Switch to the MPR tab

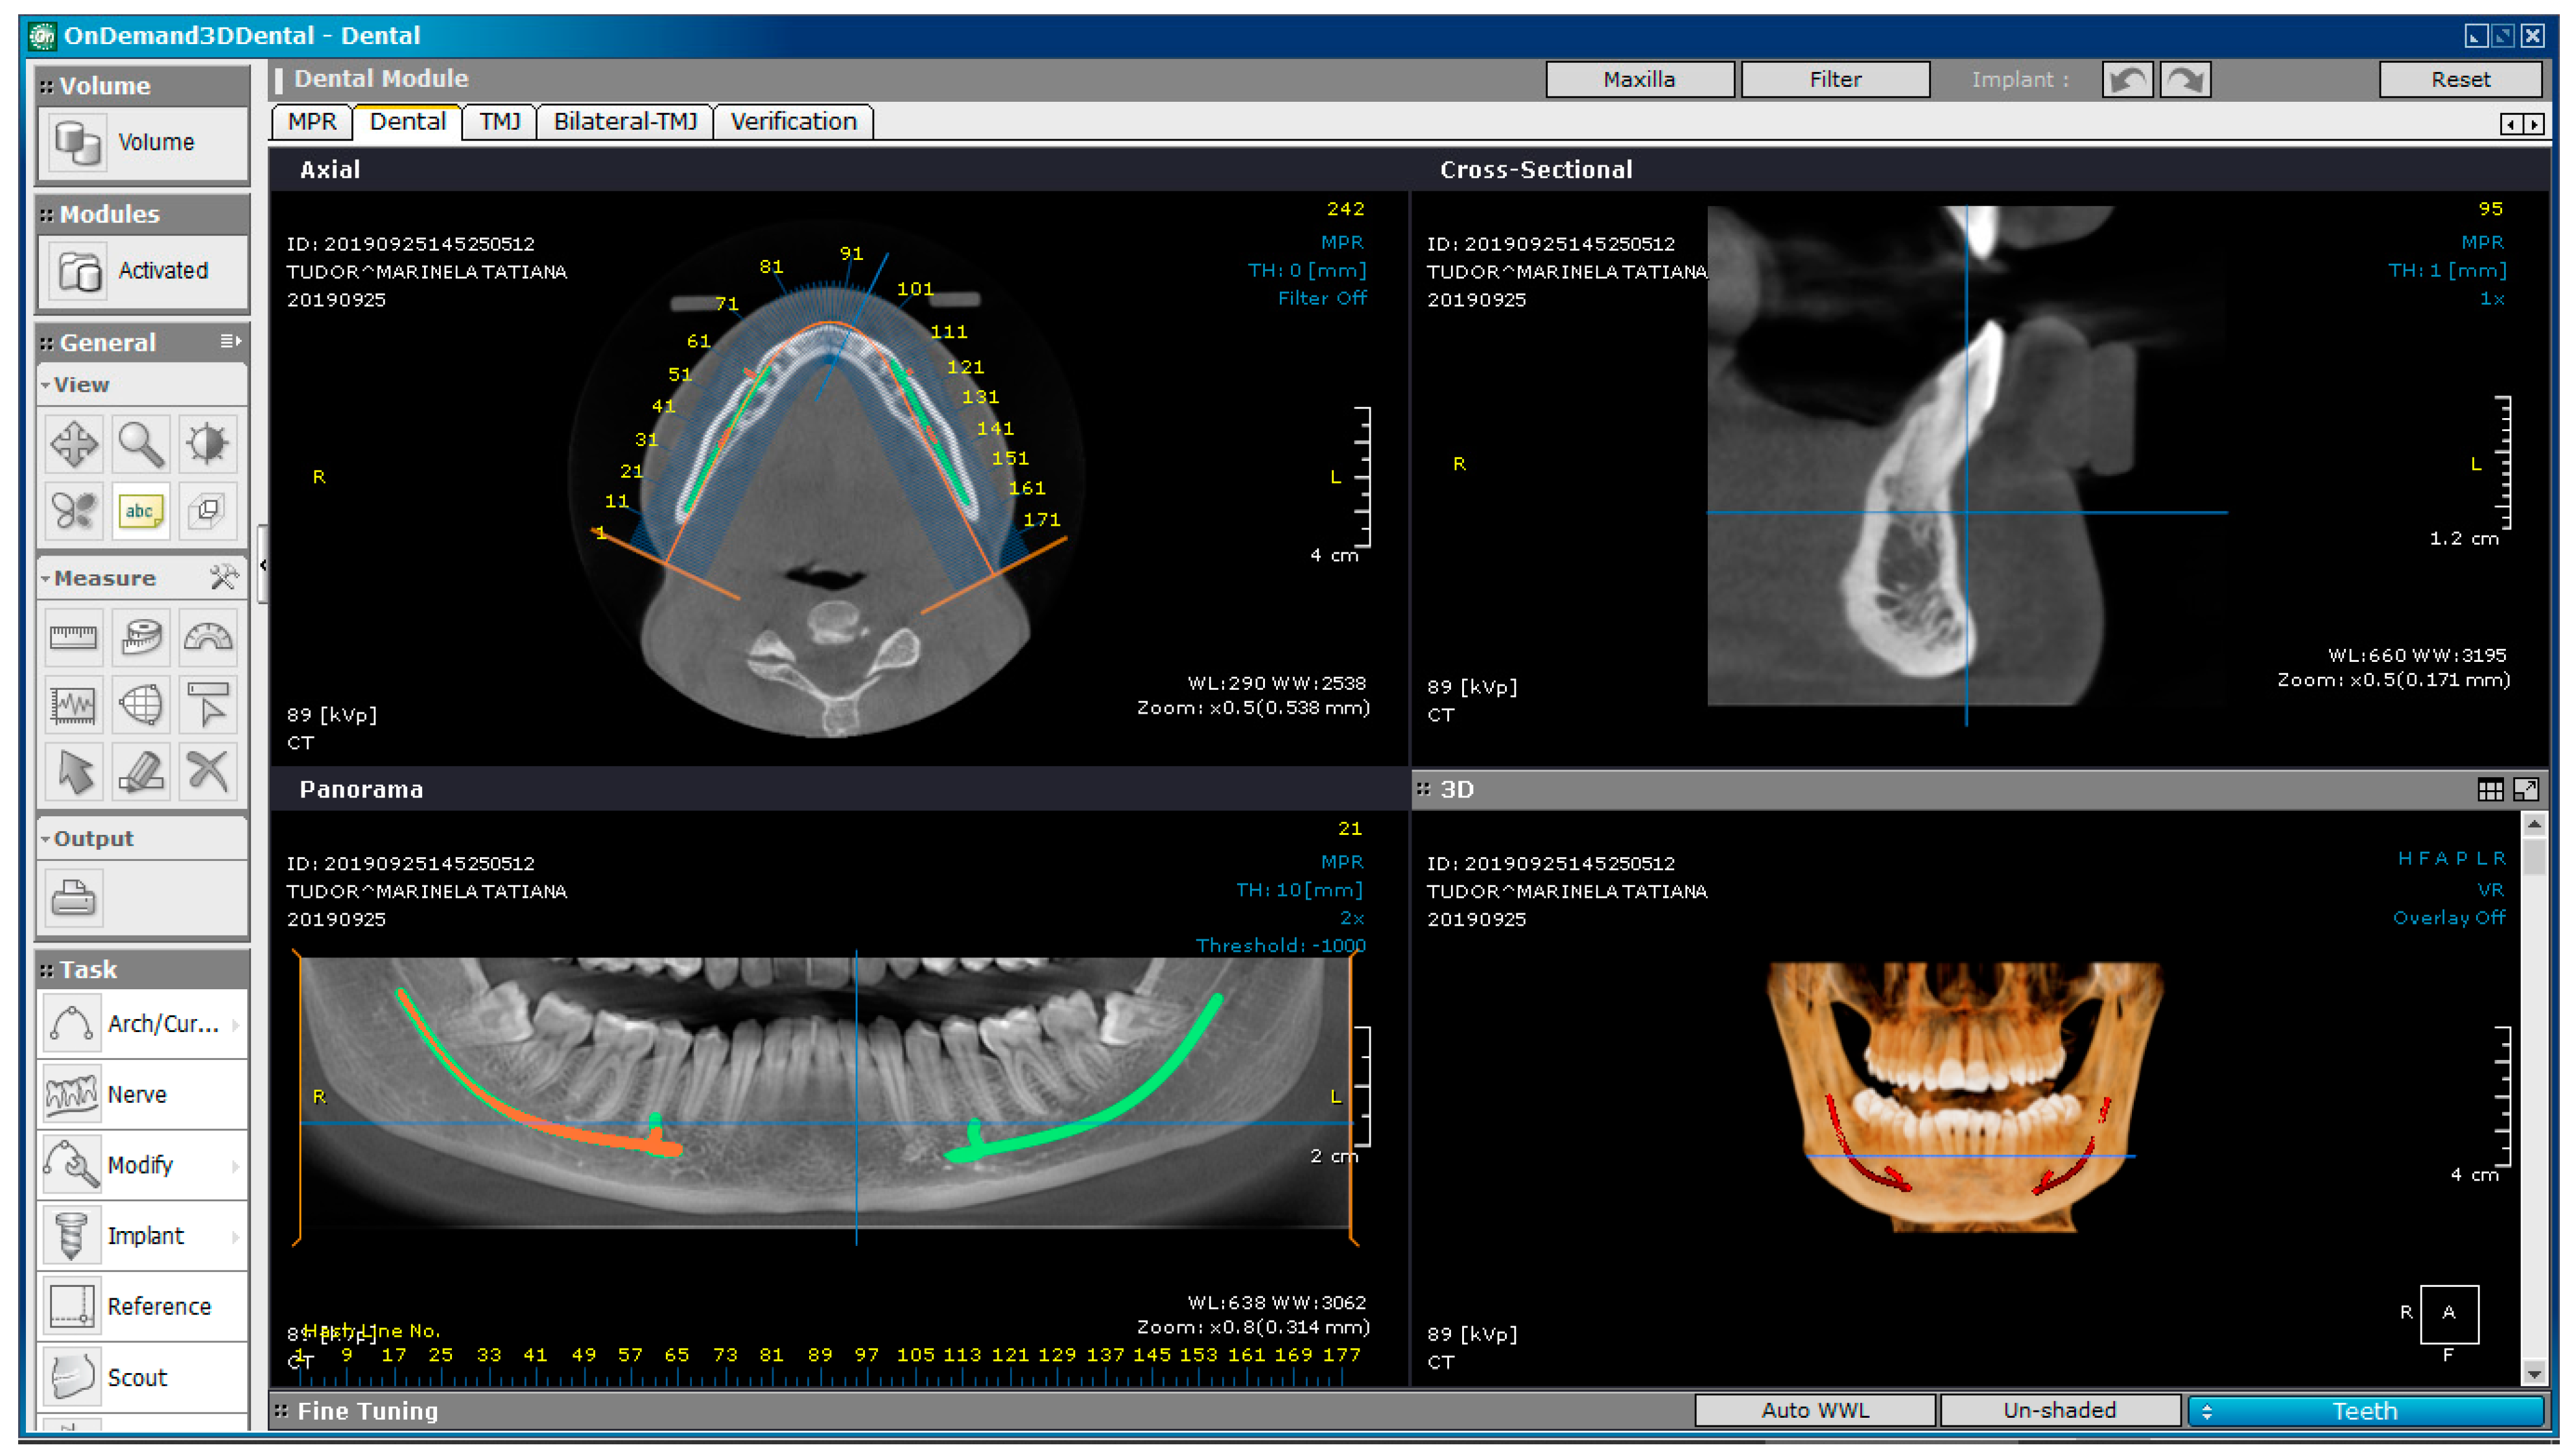coord(312,122)
